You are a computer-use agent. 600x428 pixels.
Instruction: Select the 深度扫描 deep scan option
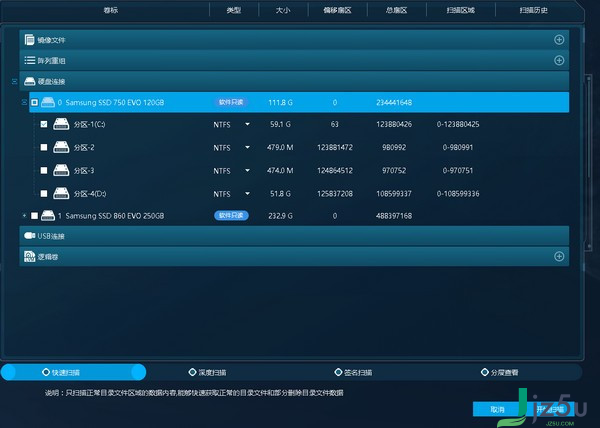click(x=207, y=372)
